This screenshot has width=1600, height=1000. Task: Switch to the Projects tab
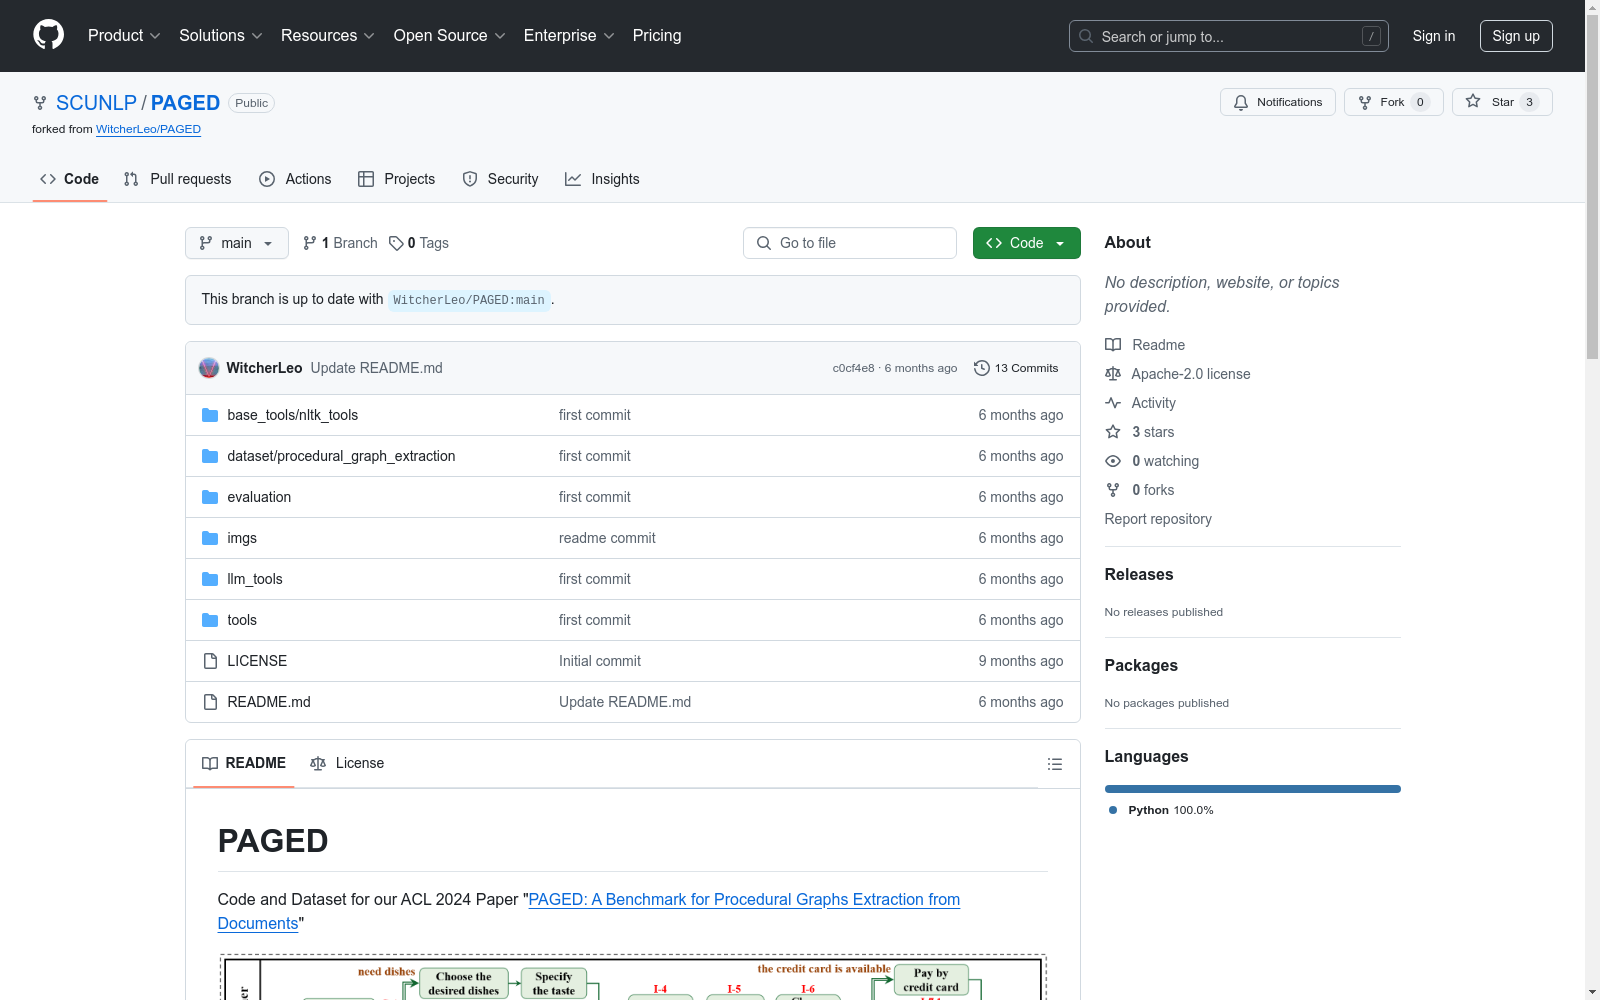[397, 179]
